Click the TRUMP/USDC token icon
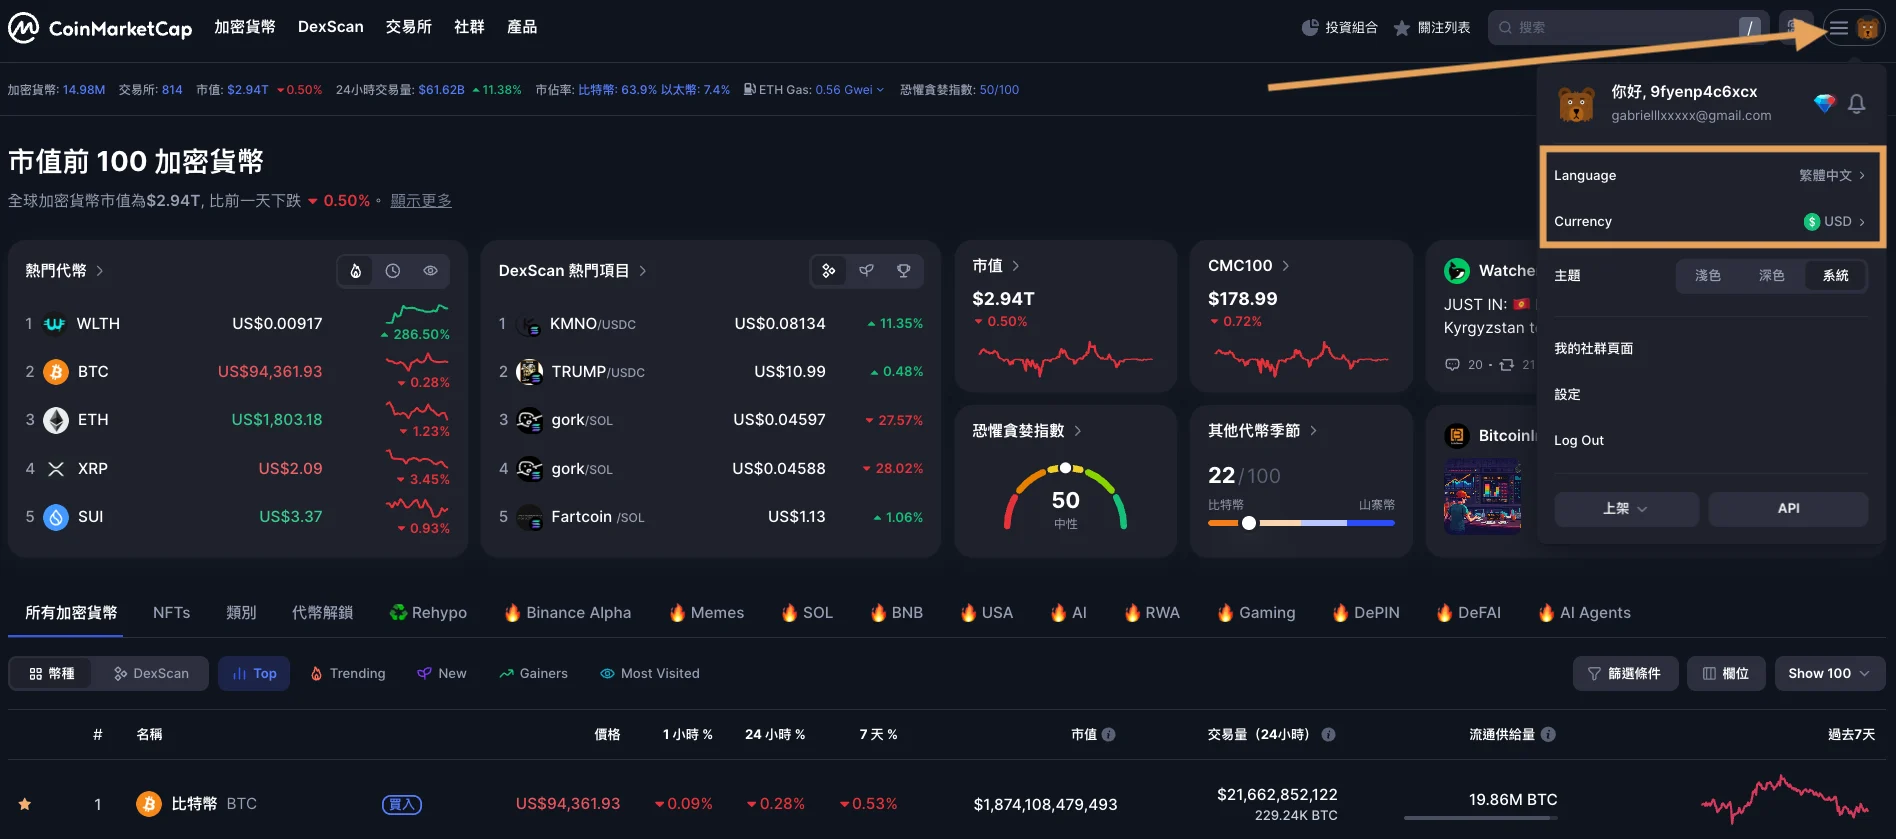The image size is (1896, 839). [529, 372]
